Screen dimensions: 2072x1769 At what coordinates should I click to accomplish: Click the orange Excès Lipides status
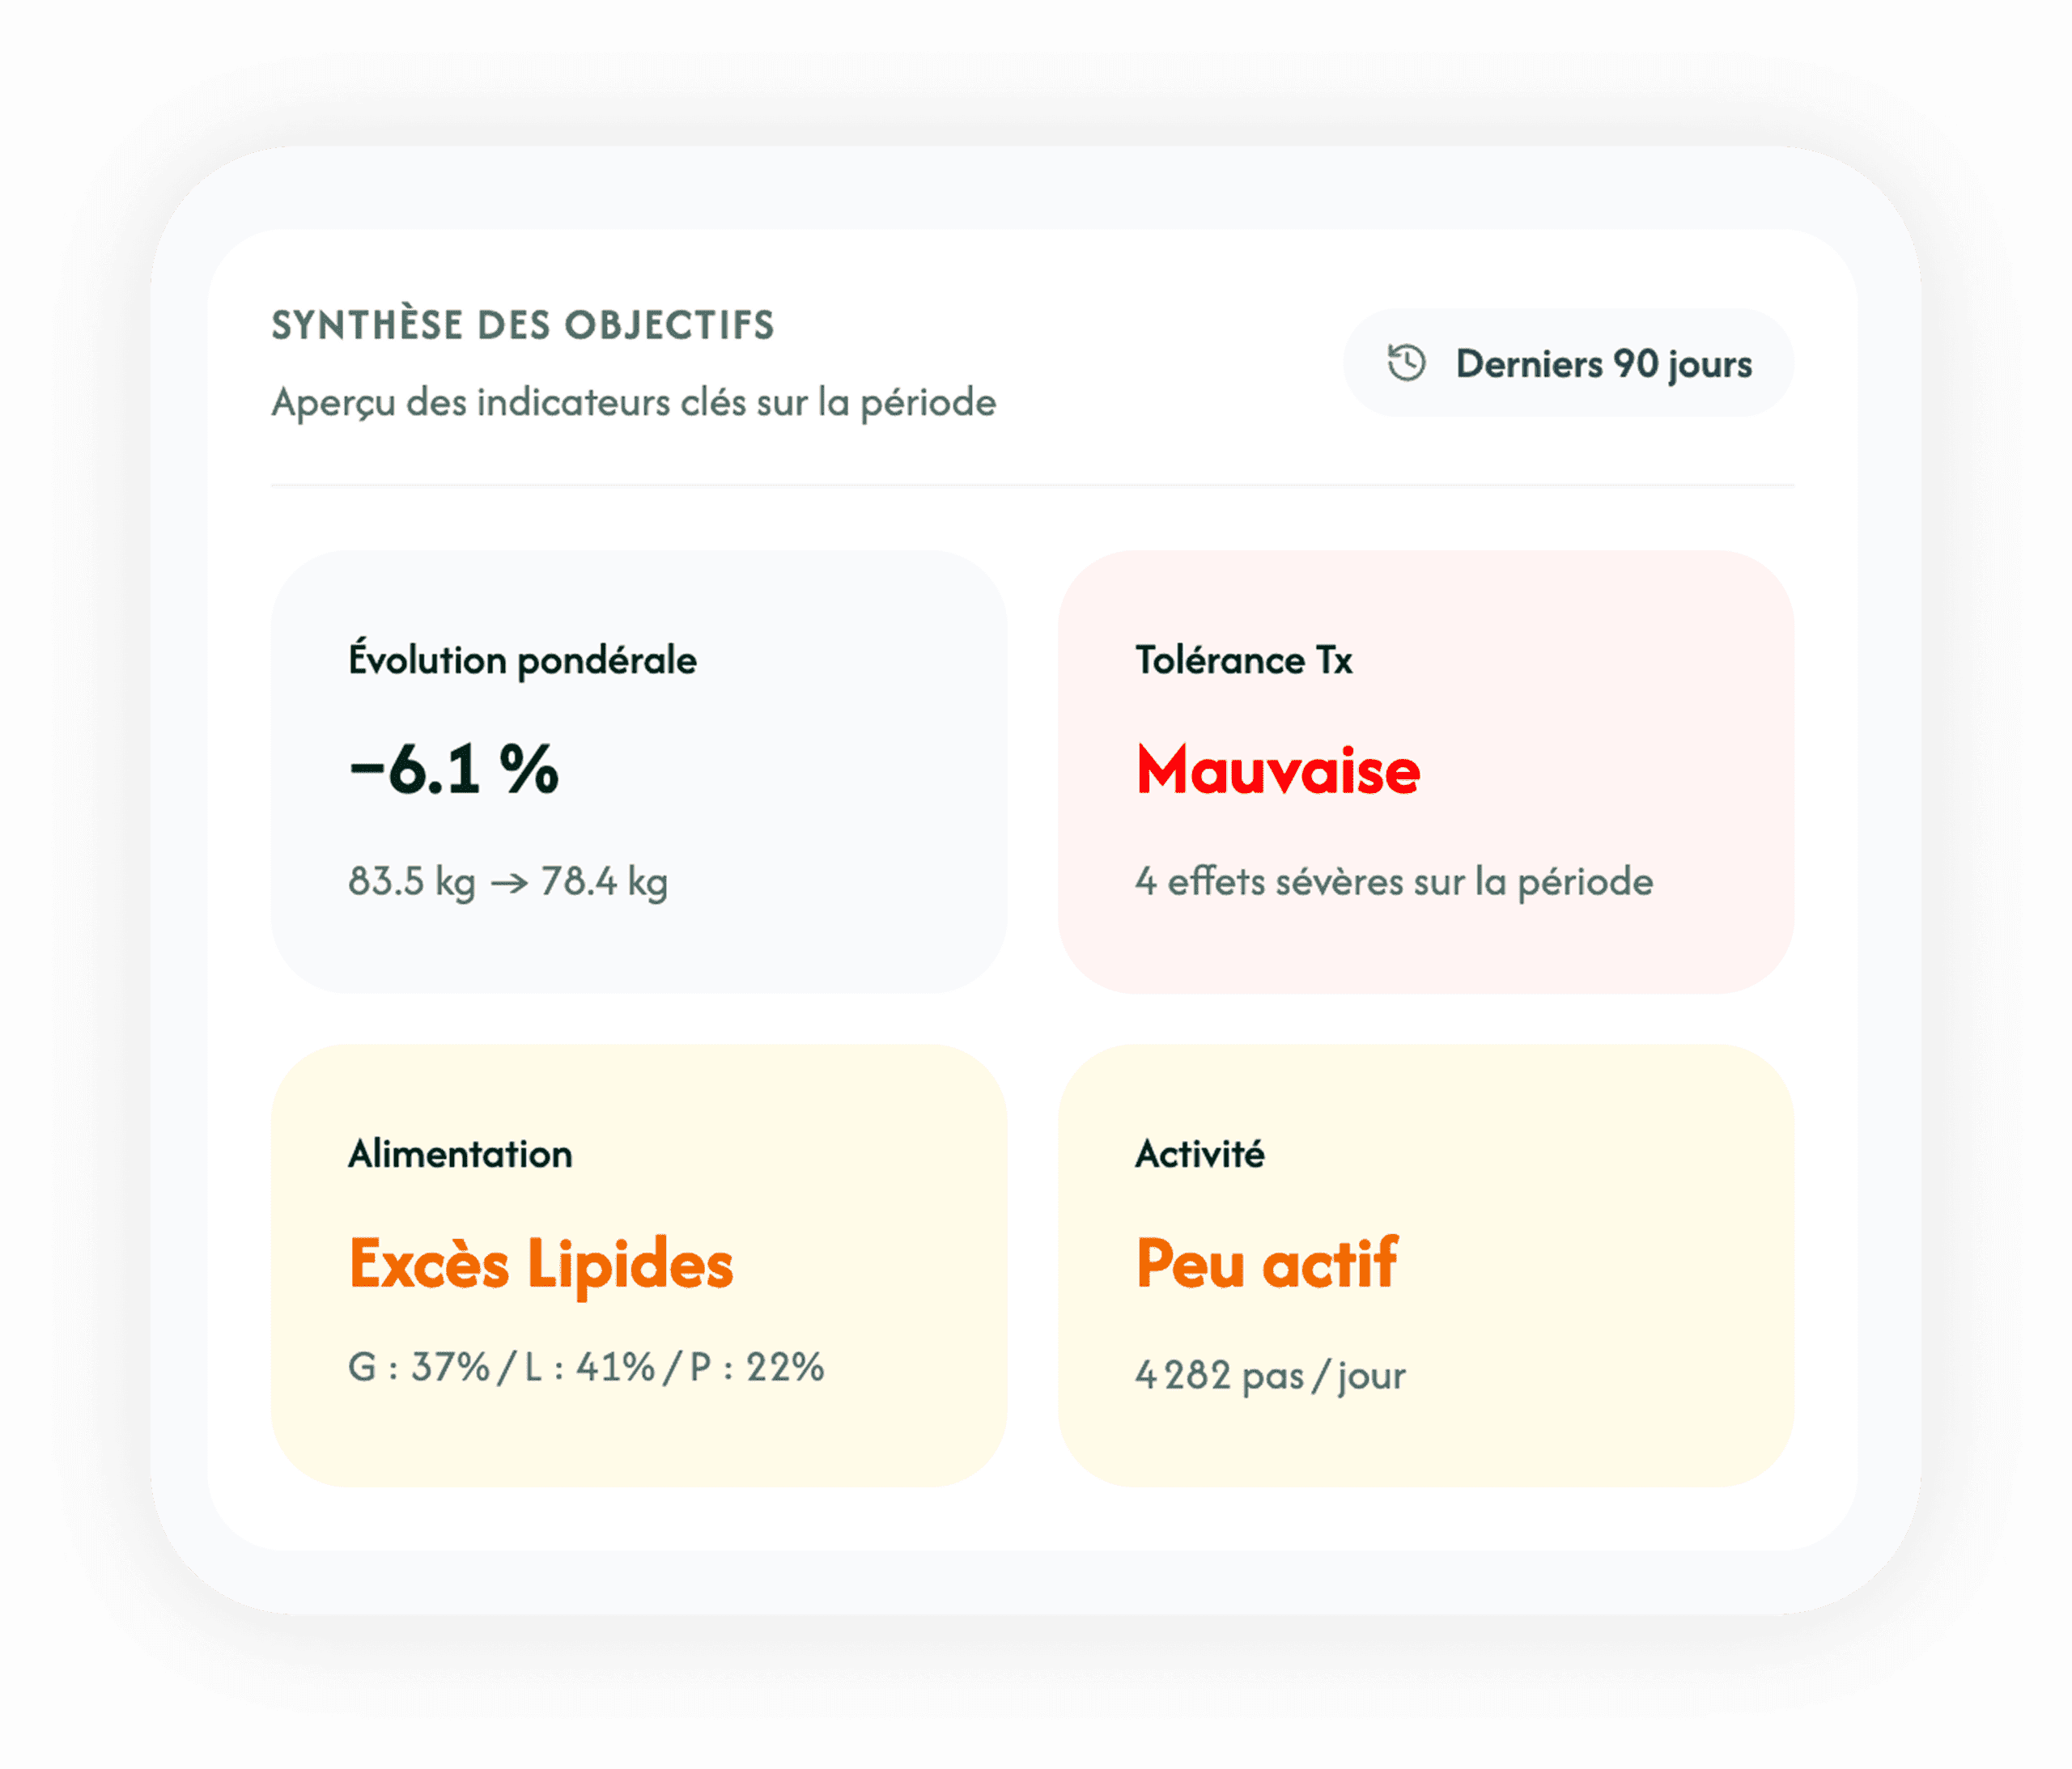pyautogui.click(x=540, y=1264)
